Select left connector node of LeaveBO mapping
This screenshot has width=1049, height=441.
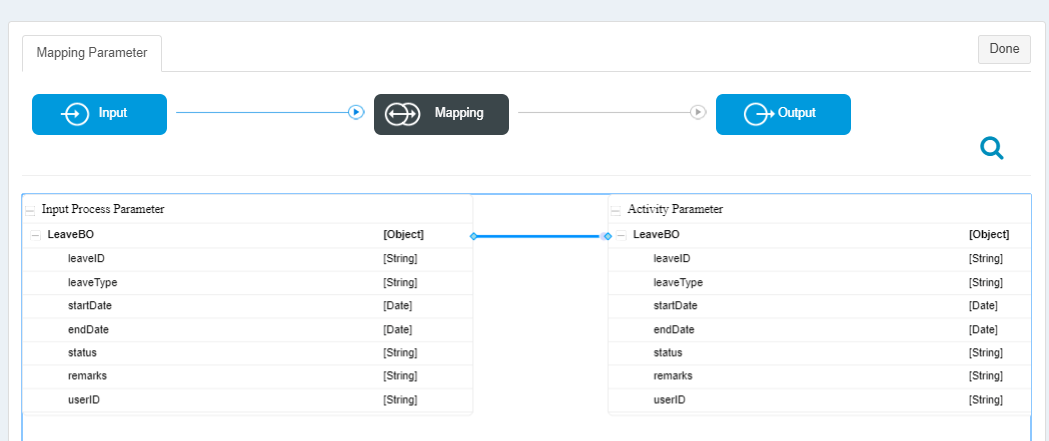pos(474,236)
